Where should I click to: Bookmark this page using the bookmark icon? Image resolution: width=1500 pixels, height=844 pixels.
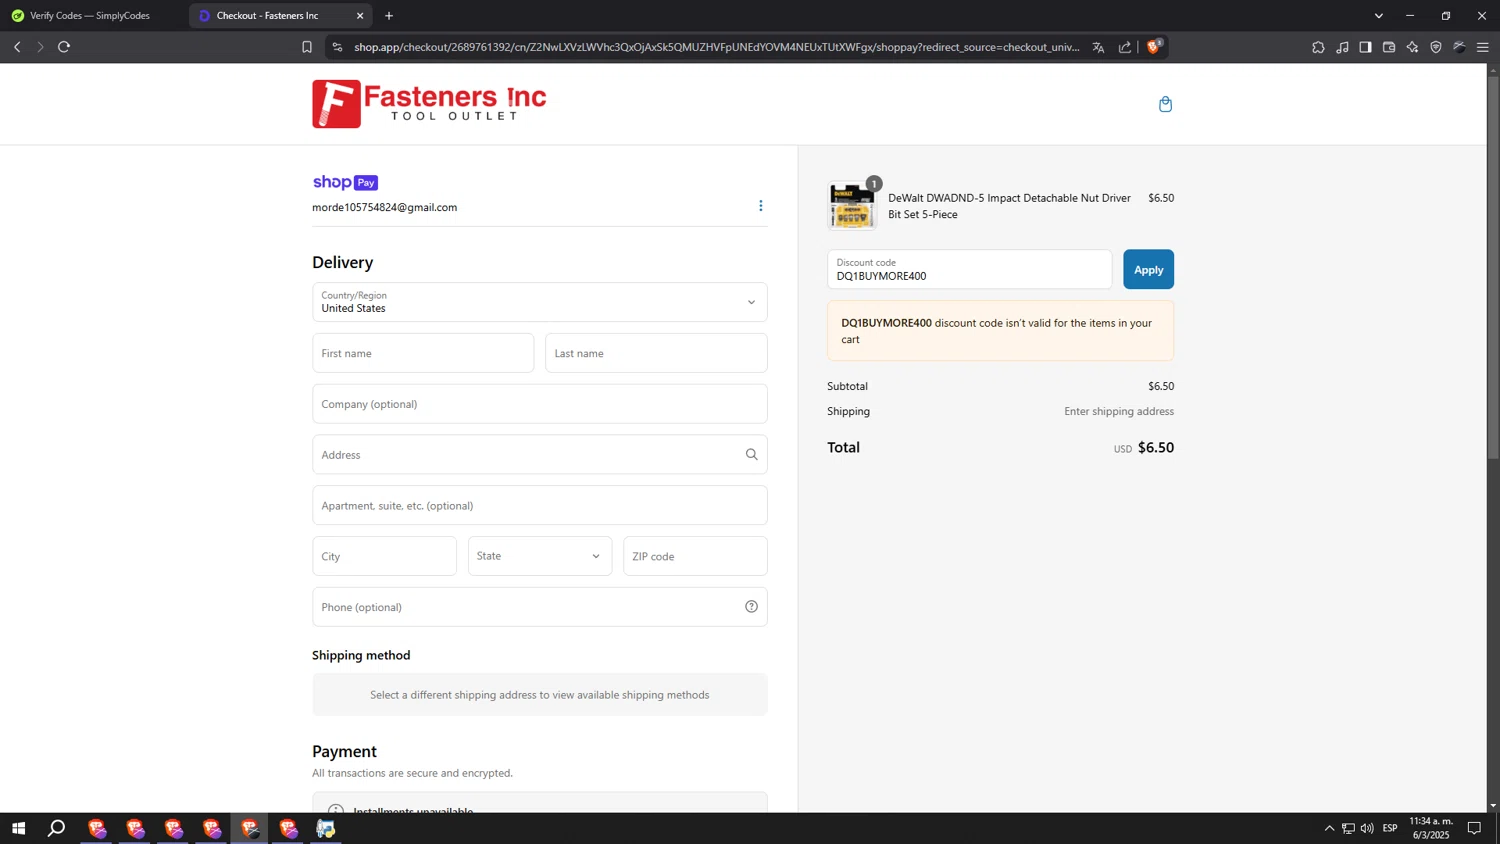[307, 47]
